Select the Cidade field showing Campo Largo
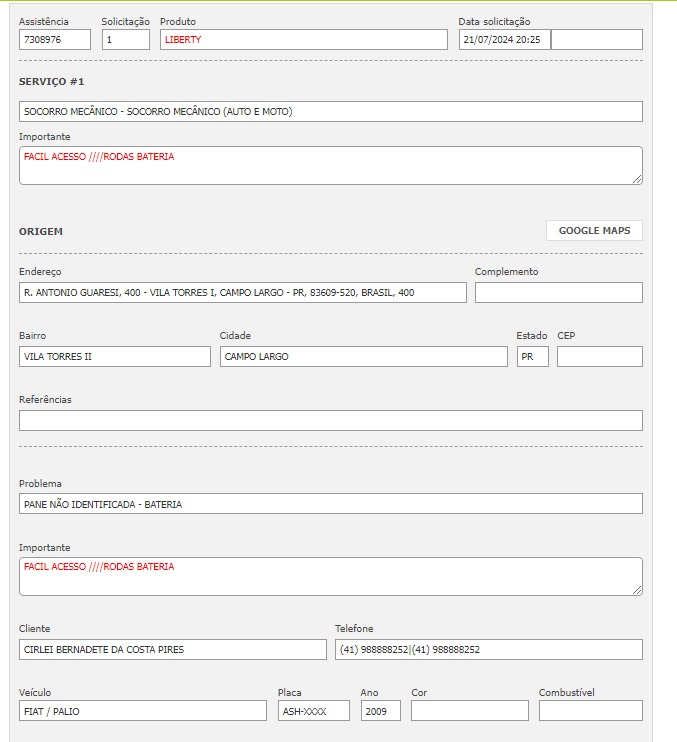Viewport: 677px width, 742px height. coord(363,357)
